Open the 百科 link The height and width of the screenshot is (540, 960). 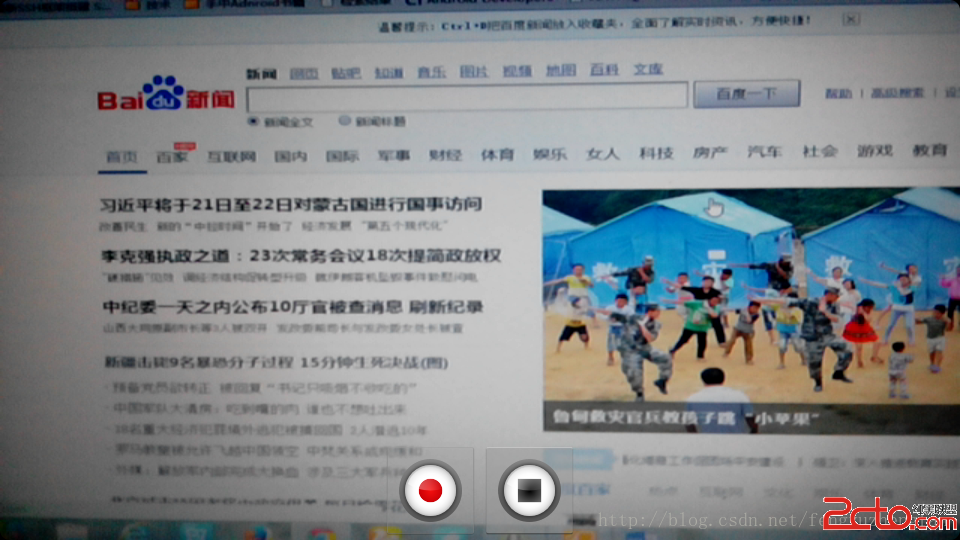604,70
